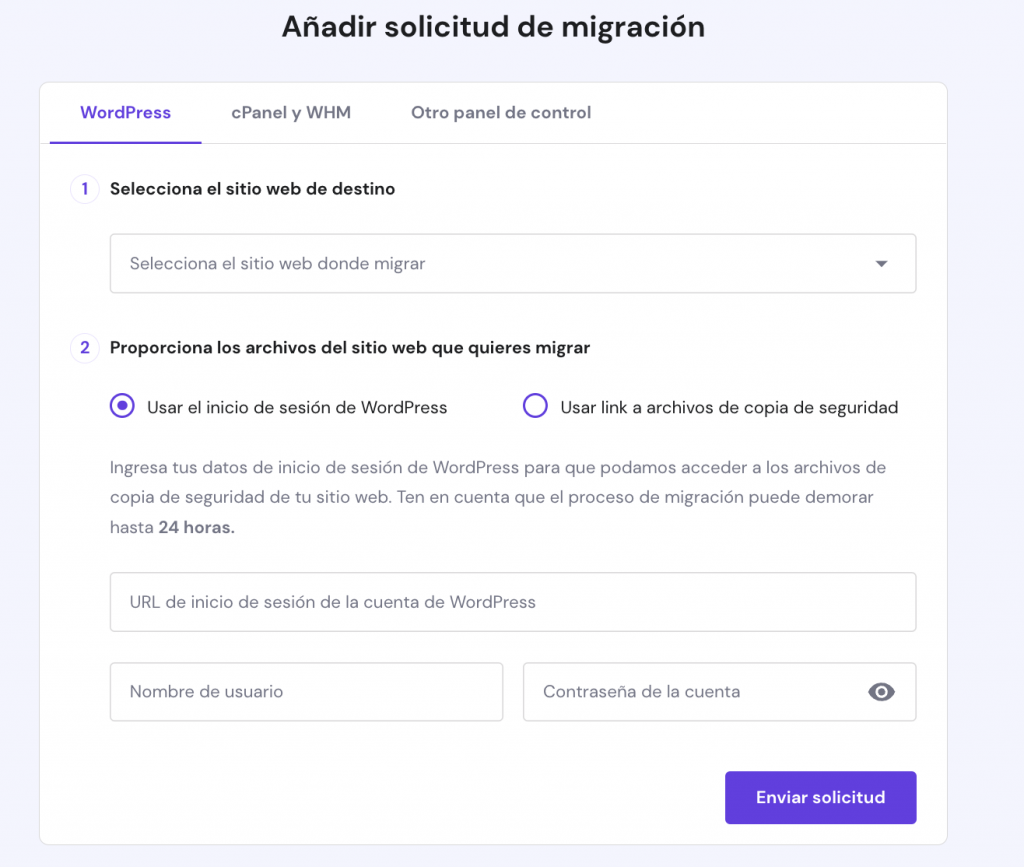Viewport: 1024px width, 867px height.
Task: Open the 'cPanel y WHM' tab
Action: click(291, 113)
